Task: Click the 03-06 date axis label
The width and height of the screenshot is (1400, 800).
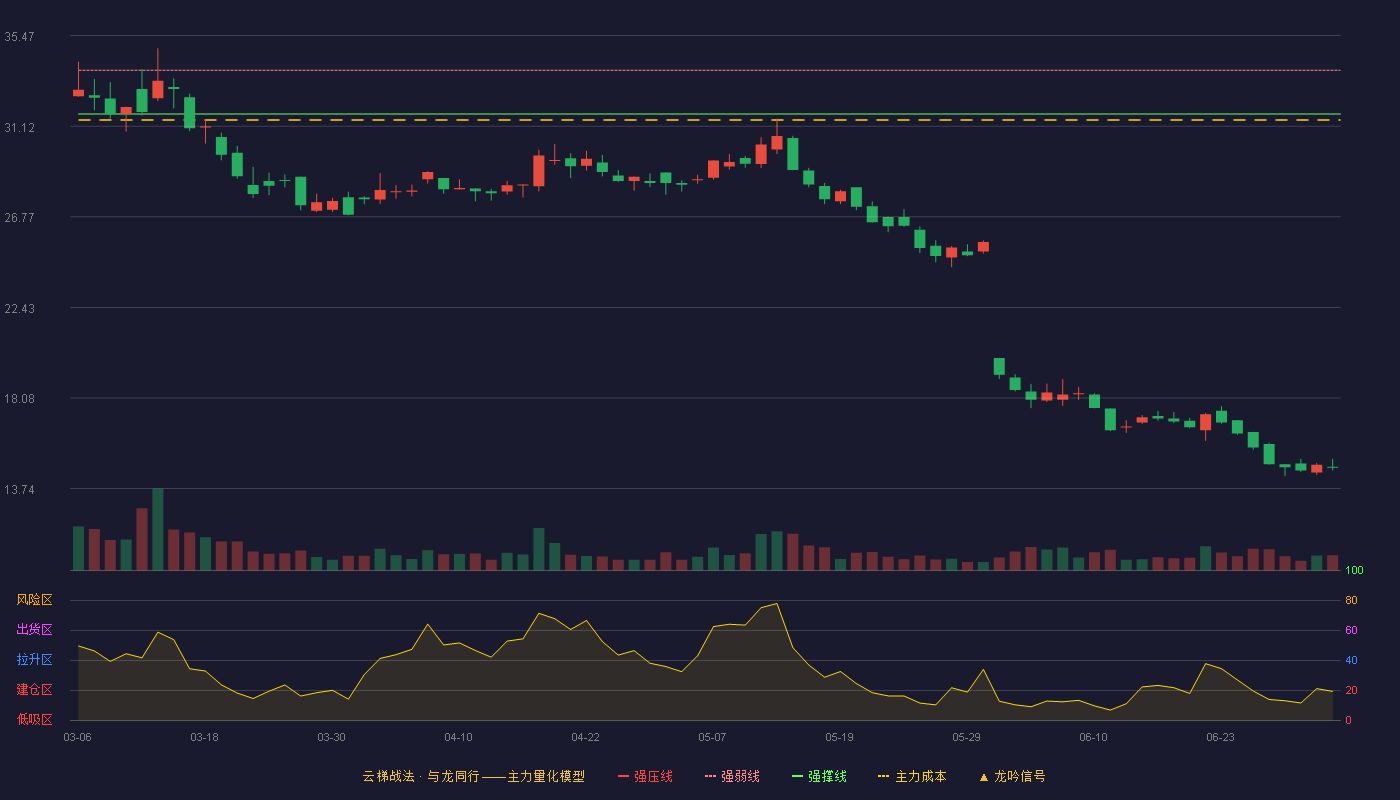Action: [x=78, y=737]
